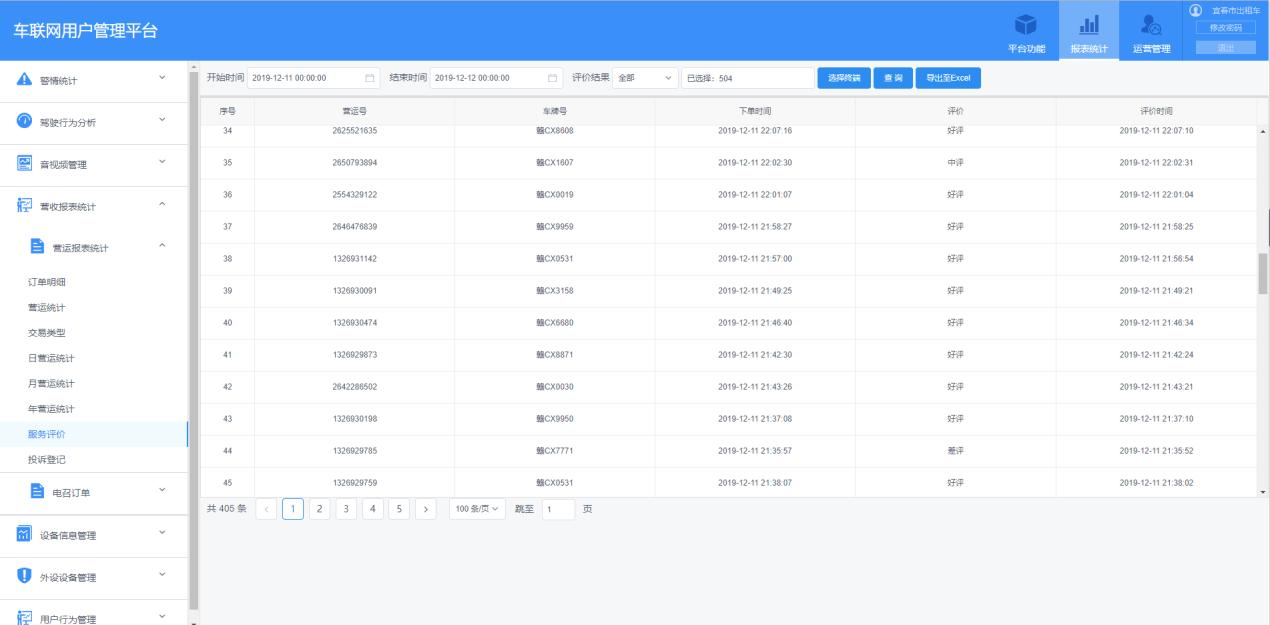Go to page 3 in pagination
Screen dimensions: 1270x625
(x=346, y=509)
